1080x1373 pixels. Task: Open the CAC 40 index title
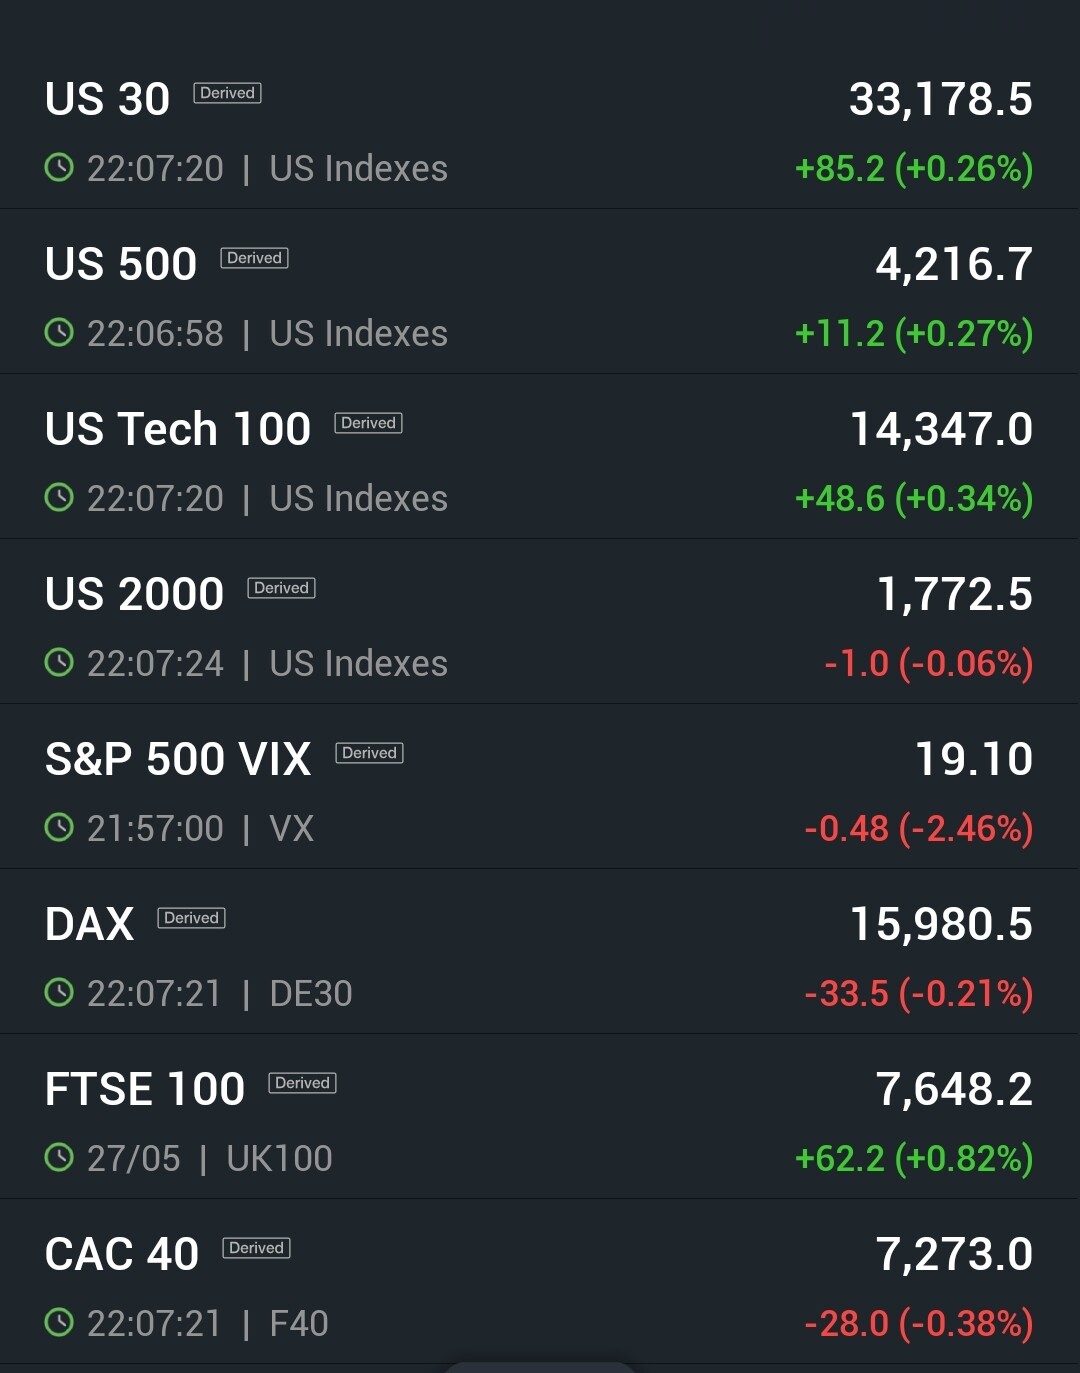click(x=122, y=1254)
